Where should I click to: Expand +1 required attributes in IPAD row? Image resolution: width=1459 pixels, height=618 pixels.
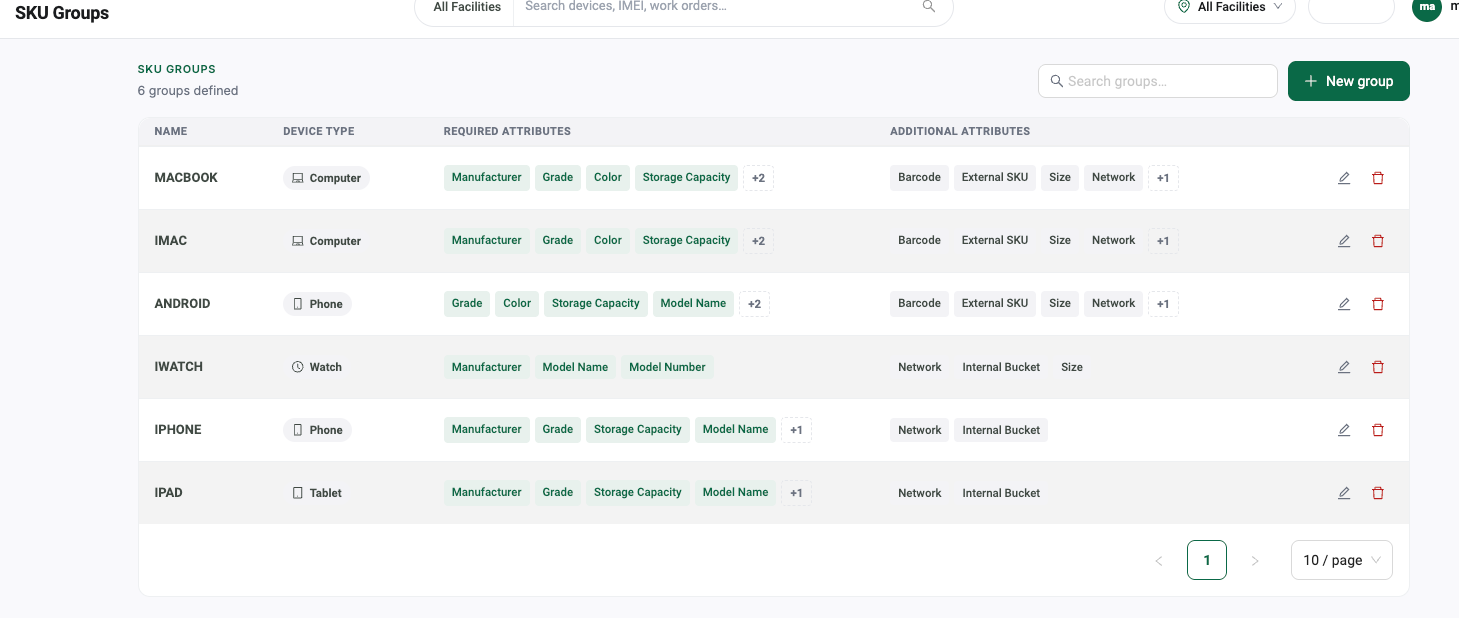[796, 493]
